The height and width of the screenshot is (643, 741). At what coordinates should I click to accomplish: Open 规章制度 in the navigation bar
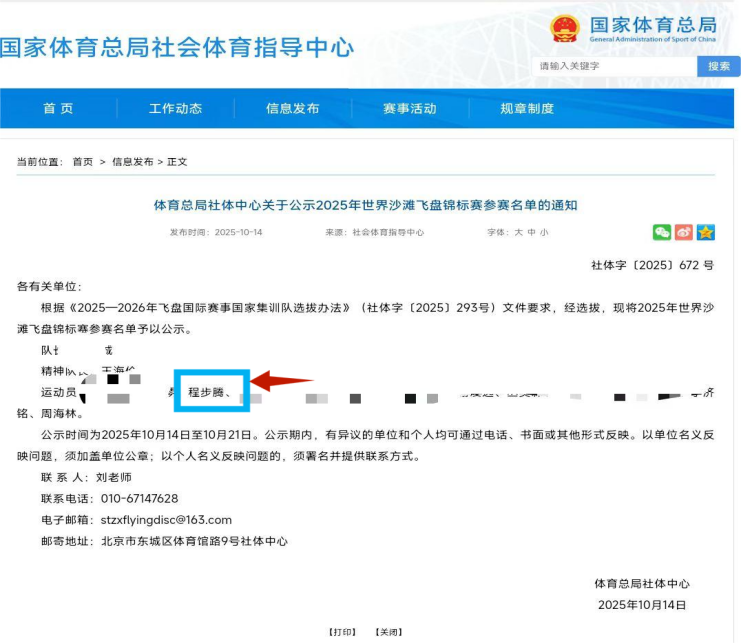tap(527, 108)
